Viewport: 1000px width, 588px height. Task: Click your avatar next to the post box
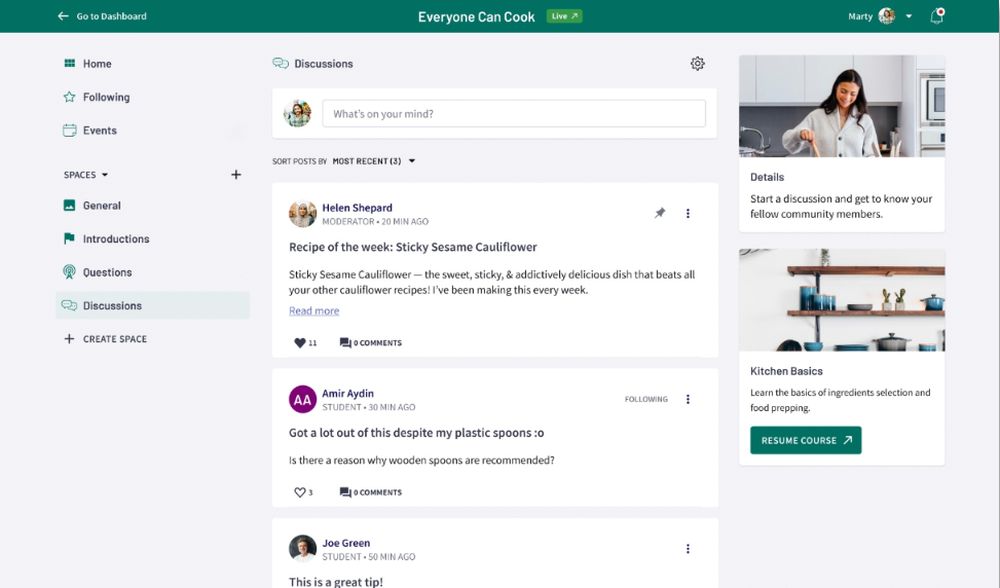pos(297,114)
